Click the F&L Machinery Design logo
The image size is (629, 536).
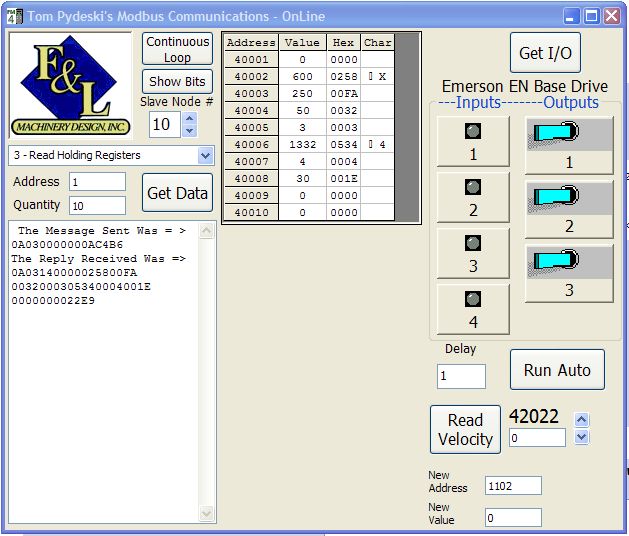(x=71, y=86)
